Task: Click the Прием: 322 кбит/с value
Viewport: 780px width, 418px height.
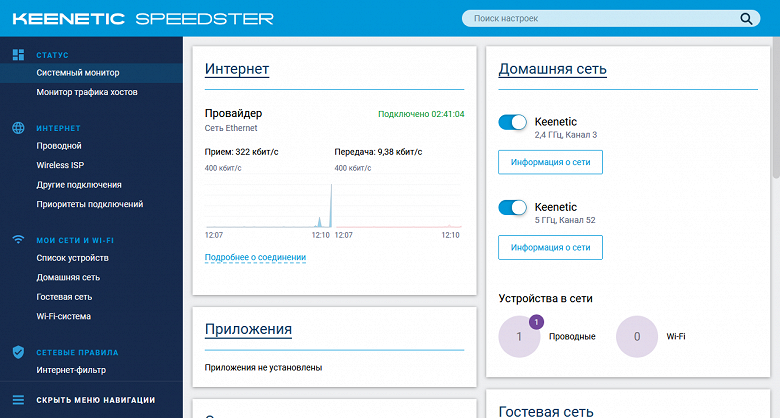Action: [x=241, y=152]
